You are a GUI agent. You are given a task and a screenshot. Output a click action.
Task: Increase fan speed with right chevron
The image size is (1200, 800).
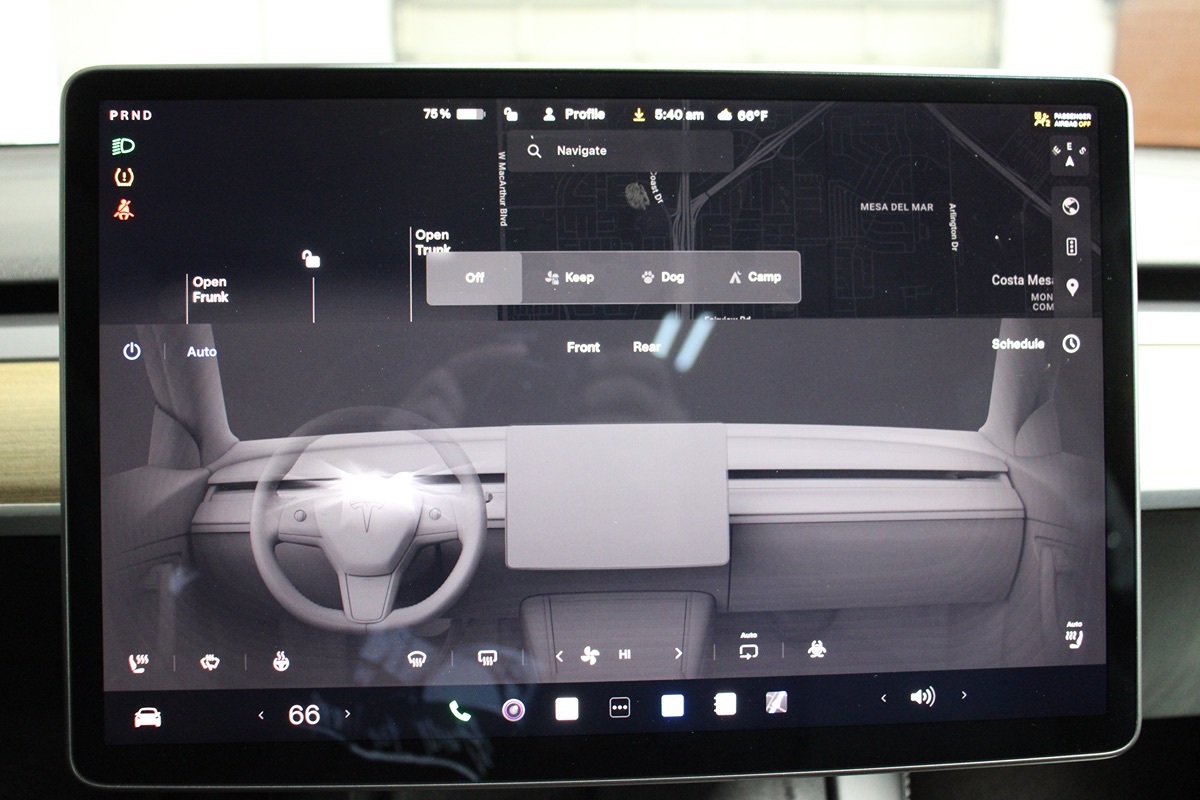678,654
